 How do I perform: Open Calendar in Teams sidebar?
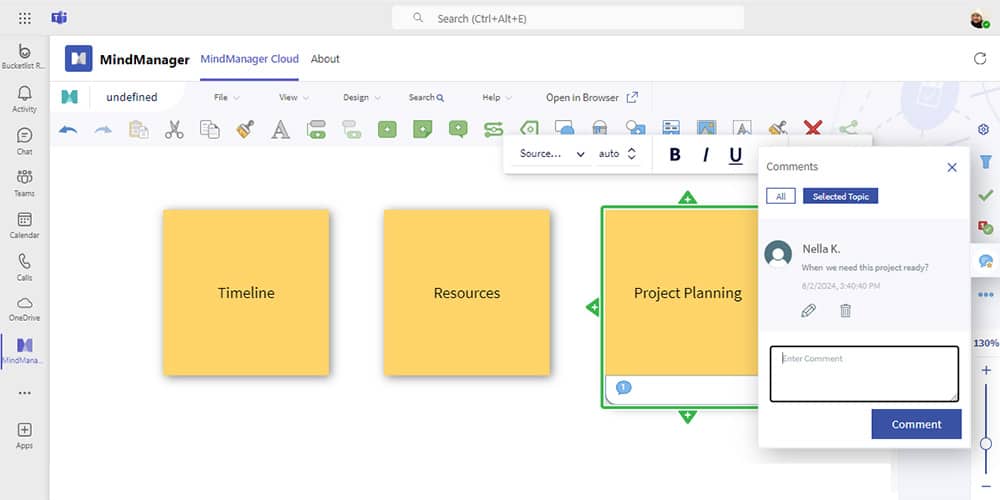click(x=24, y=225)
